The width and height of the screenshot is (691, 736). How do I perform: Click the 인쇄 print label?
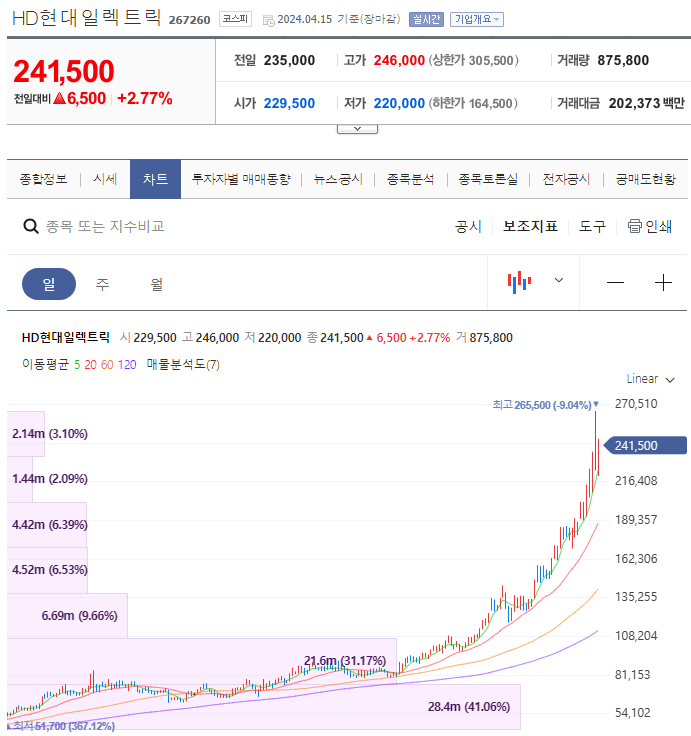coord(659,227)
